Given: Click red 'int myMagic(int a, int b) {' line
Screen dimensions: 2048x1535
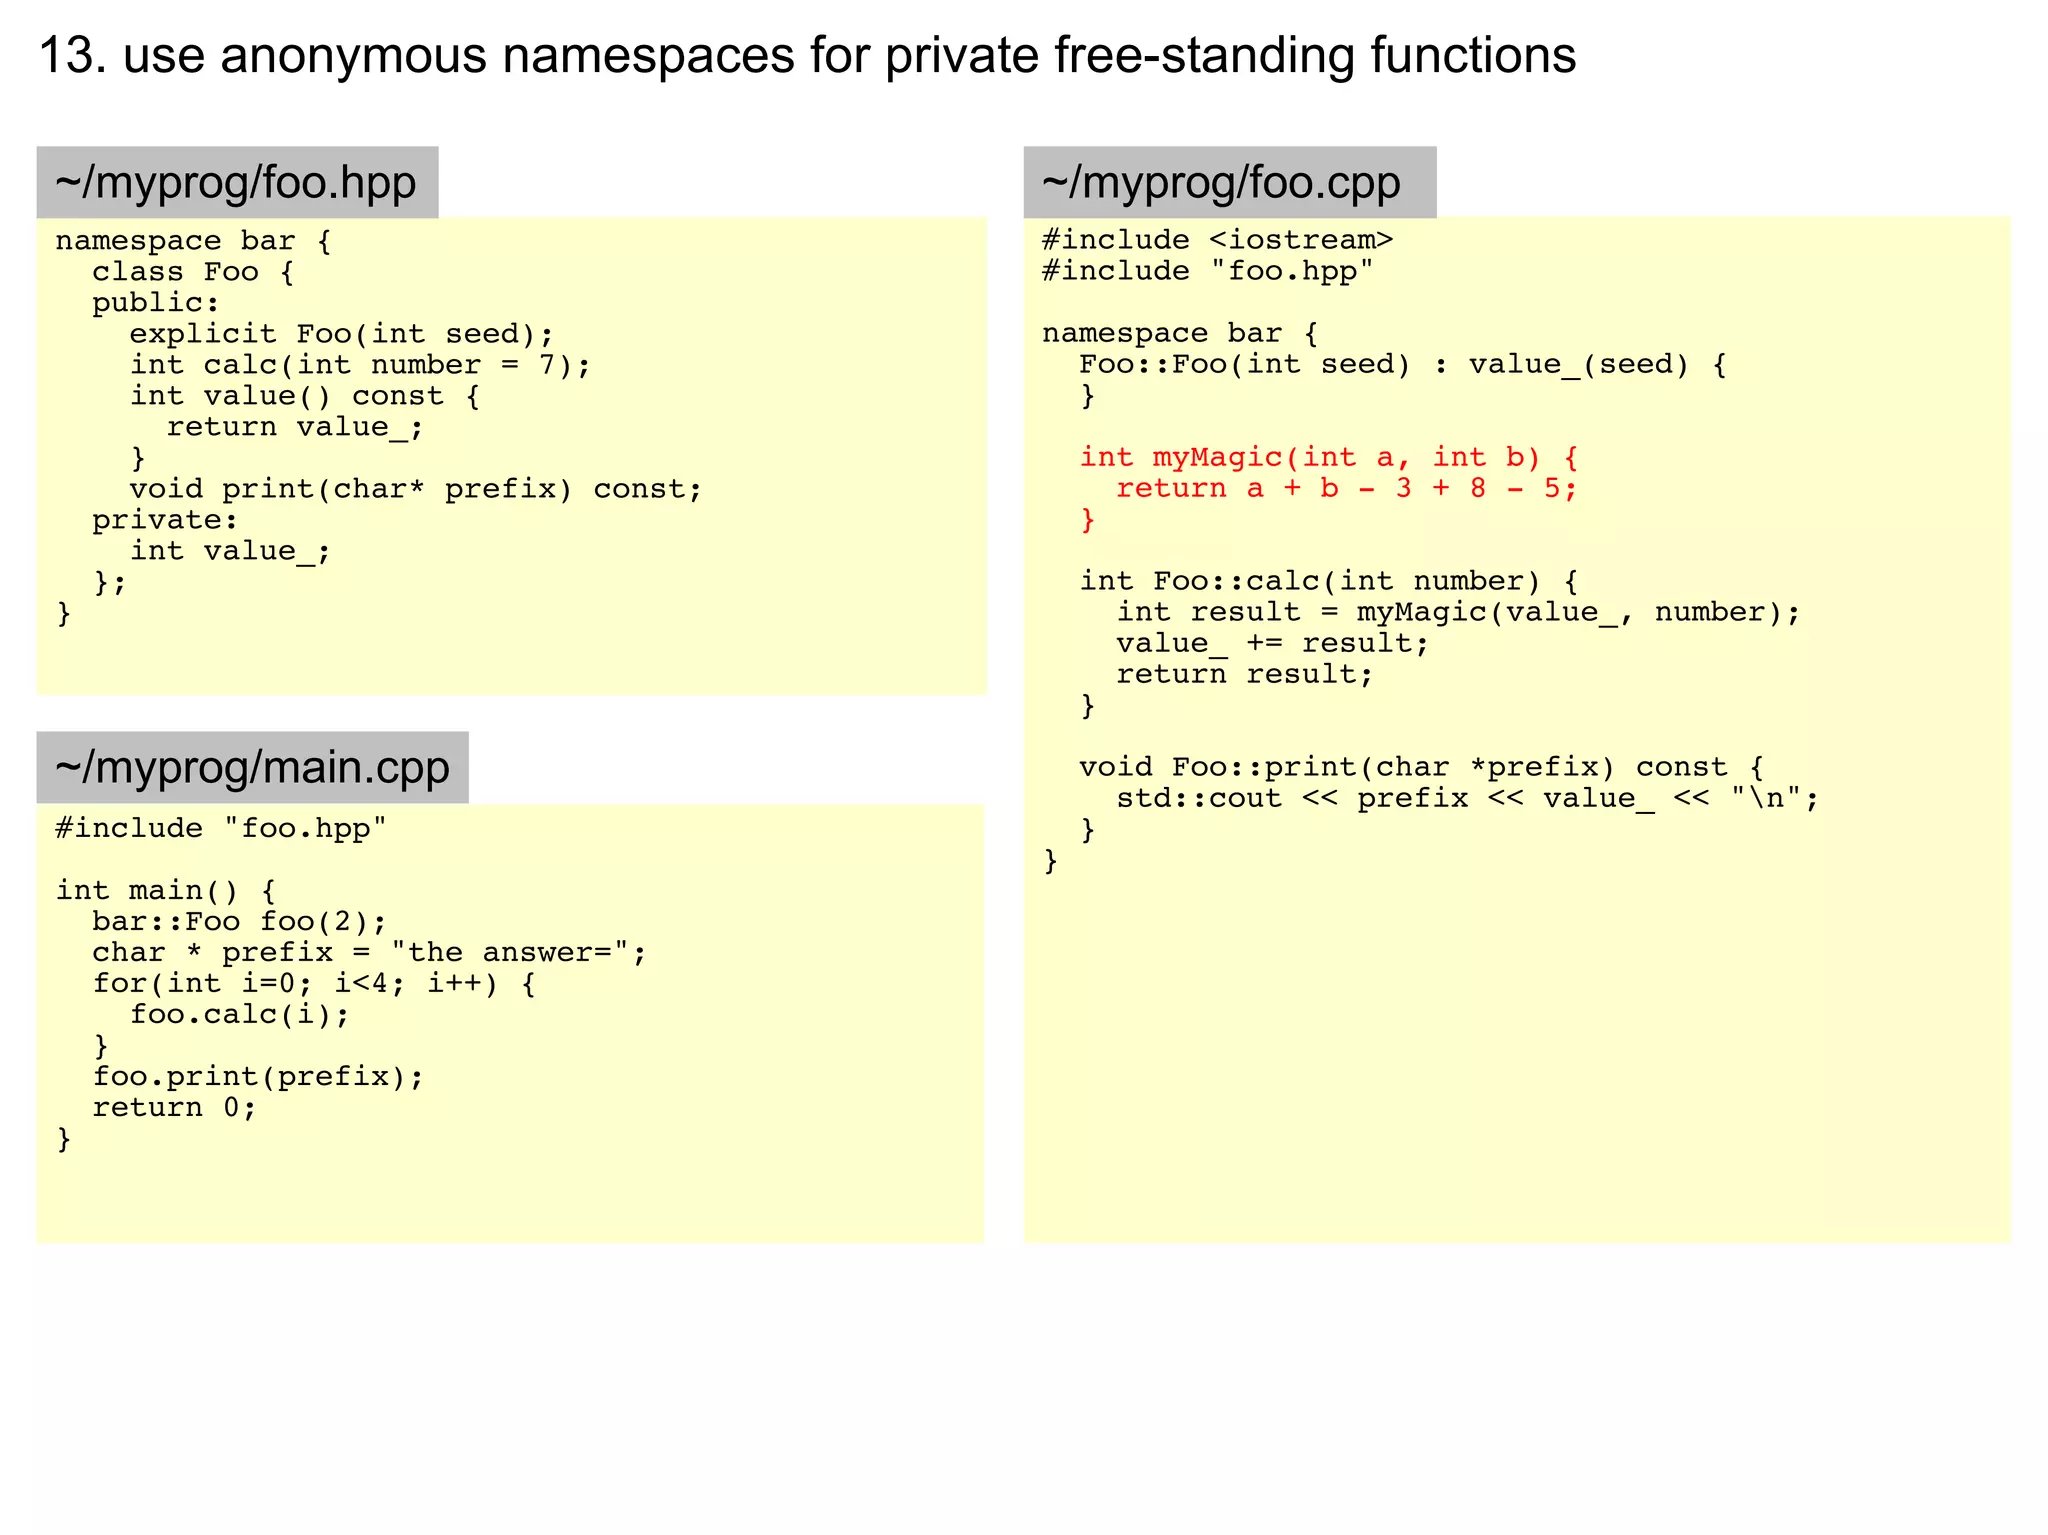Looking at the screenshot, I should point(1328,458).
